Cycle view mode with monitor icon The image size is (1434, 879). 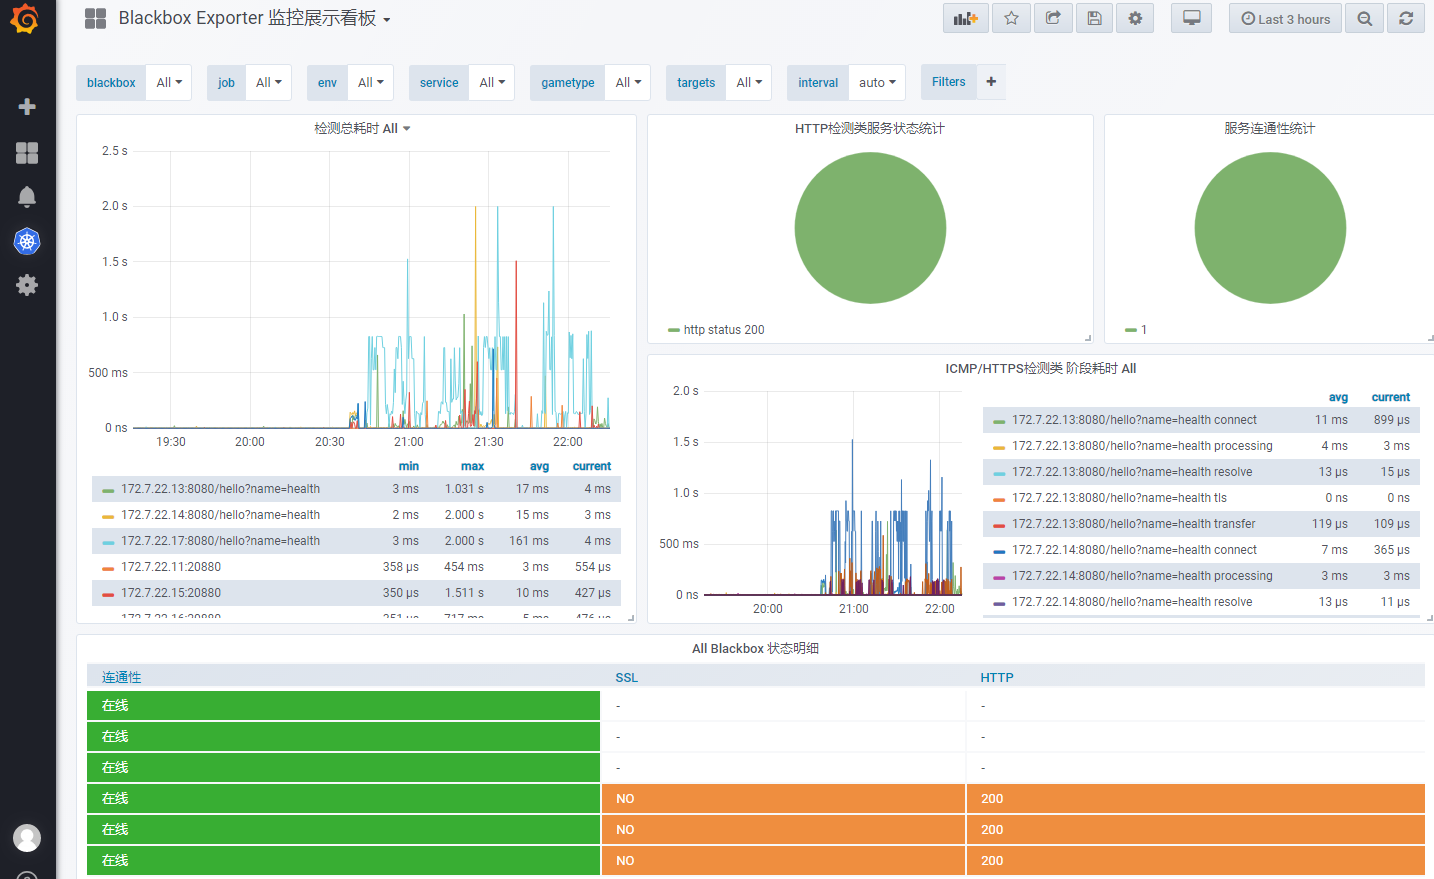(x=1191, y=18)
